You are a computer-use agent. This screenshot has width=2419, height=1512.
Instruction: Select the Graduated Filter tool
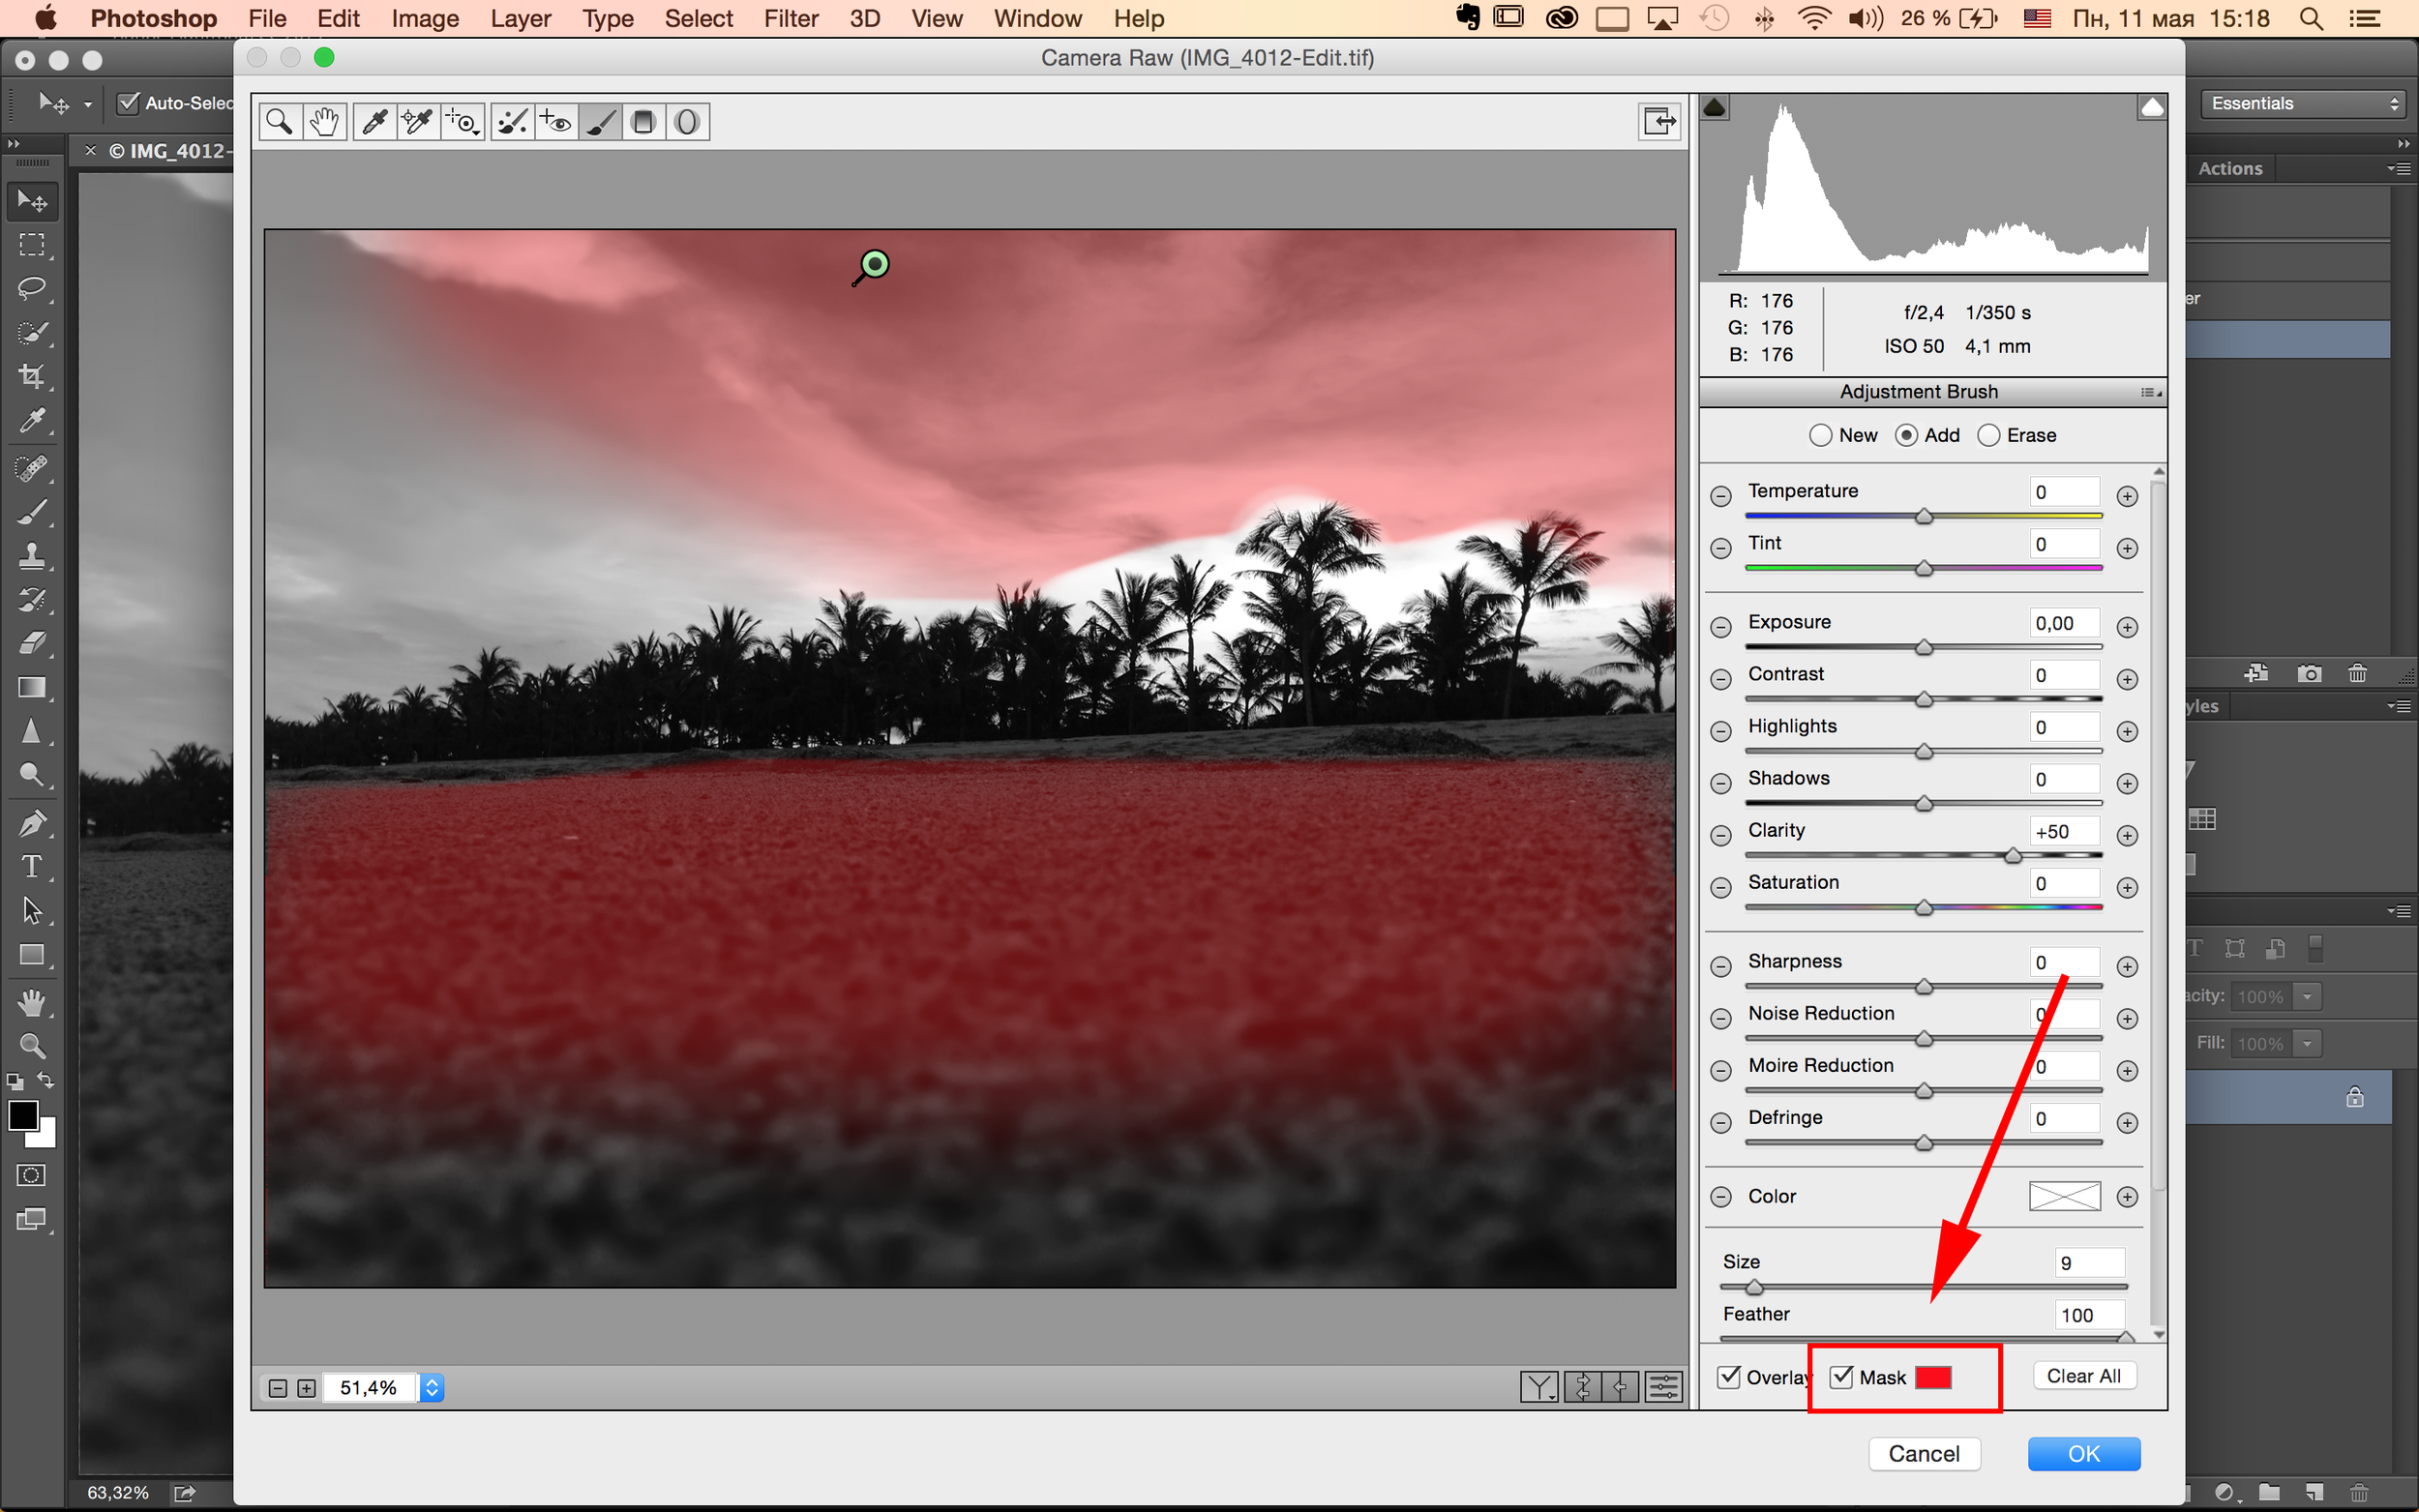point(643,122)
